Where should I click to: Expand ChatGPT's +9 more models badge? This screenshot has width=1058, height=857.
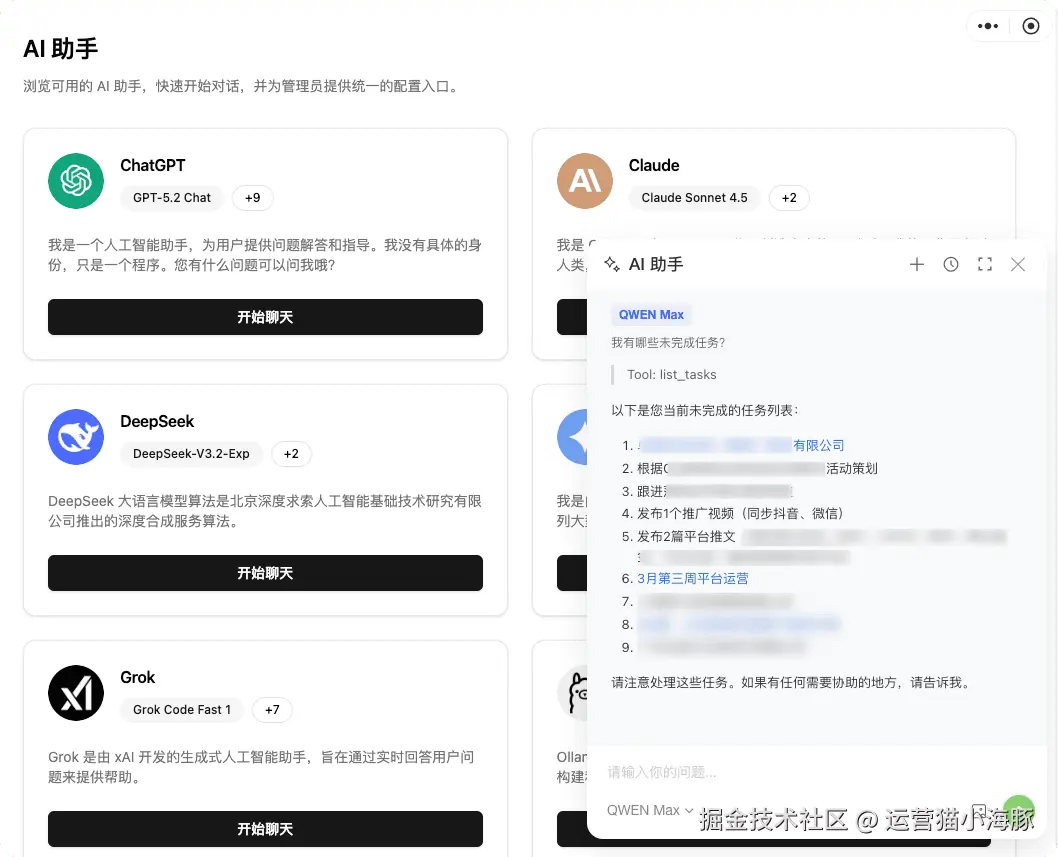pos(252,198)
